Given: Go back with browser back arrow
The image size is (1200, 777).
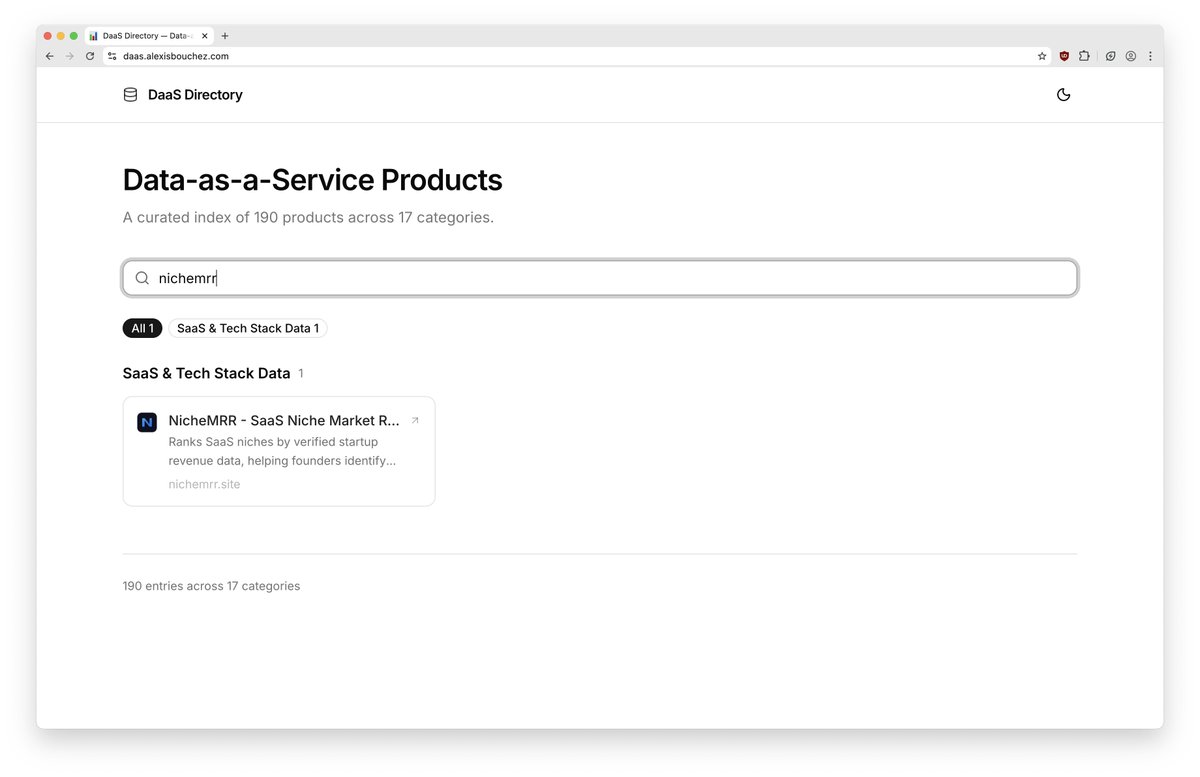Looking at the screenshot, I should [x=50, y=56].
